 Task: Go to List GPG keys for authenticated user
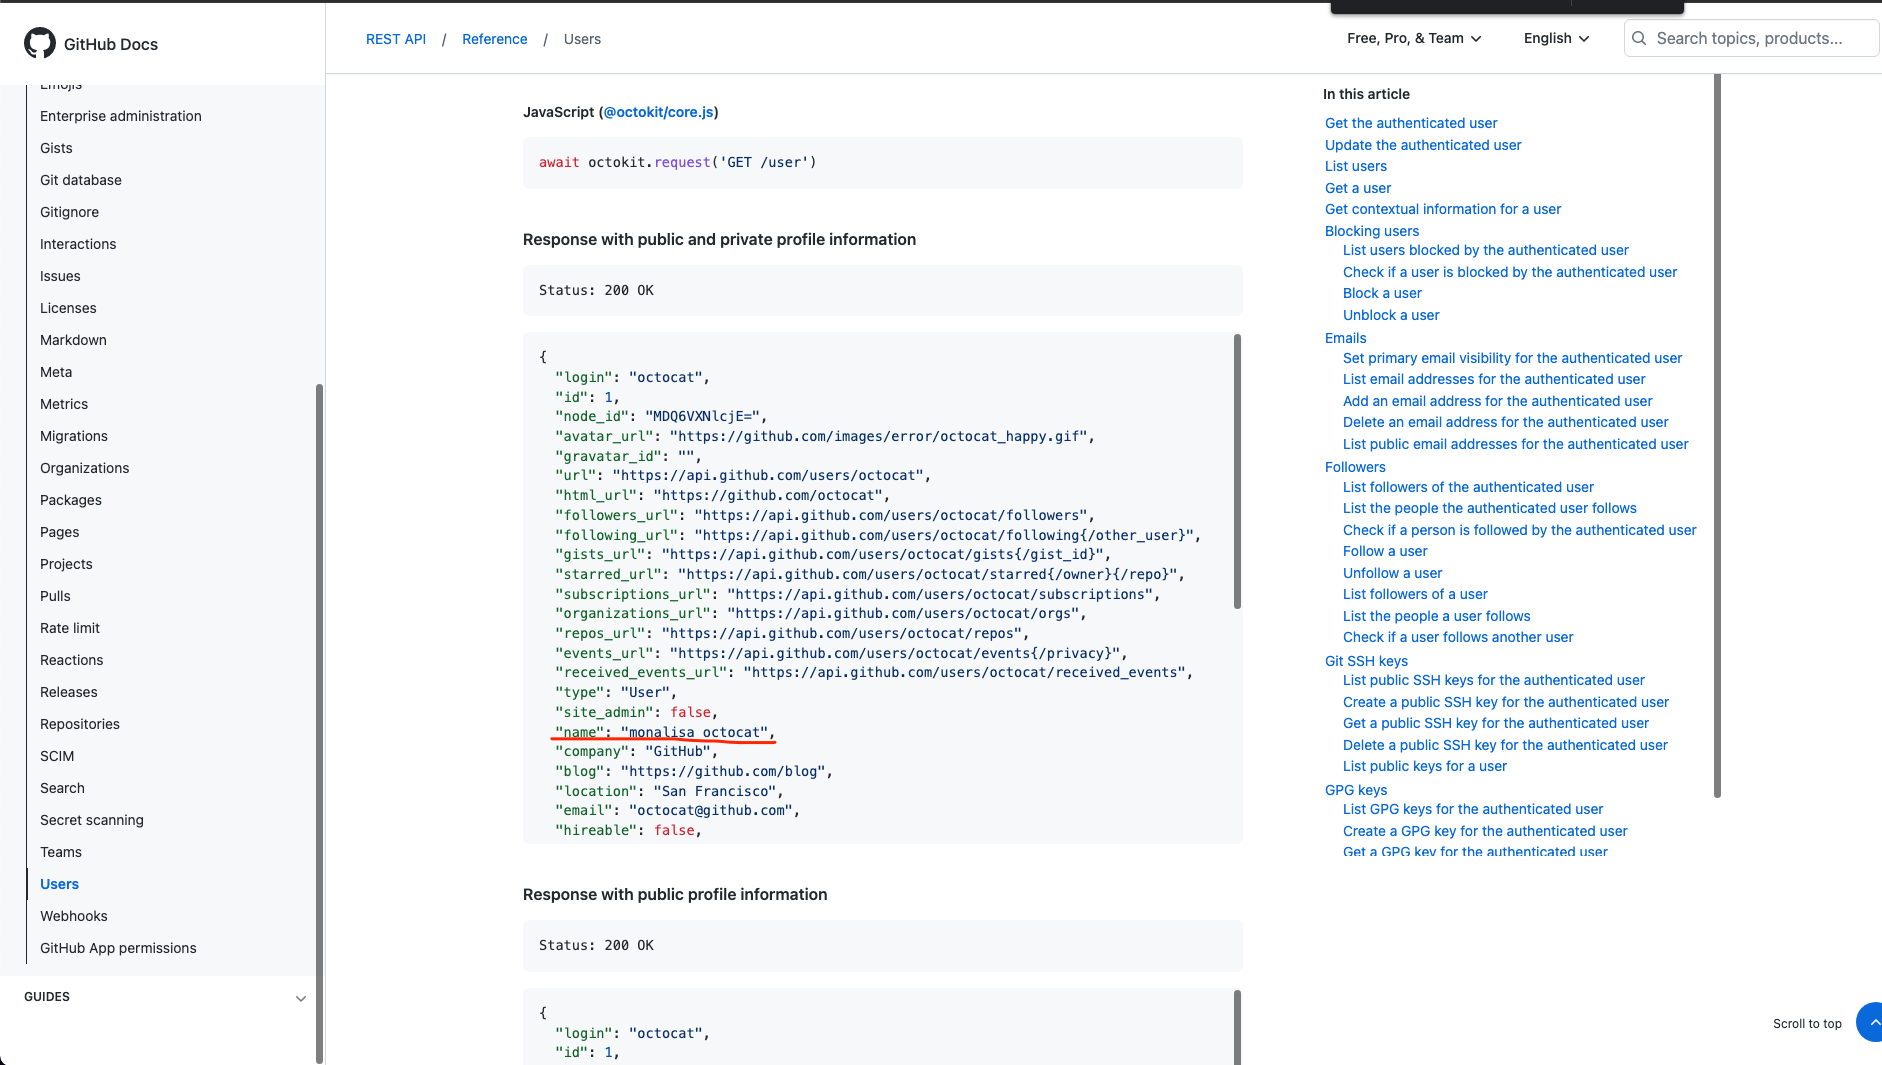click(x=1473, y=809)
